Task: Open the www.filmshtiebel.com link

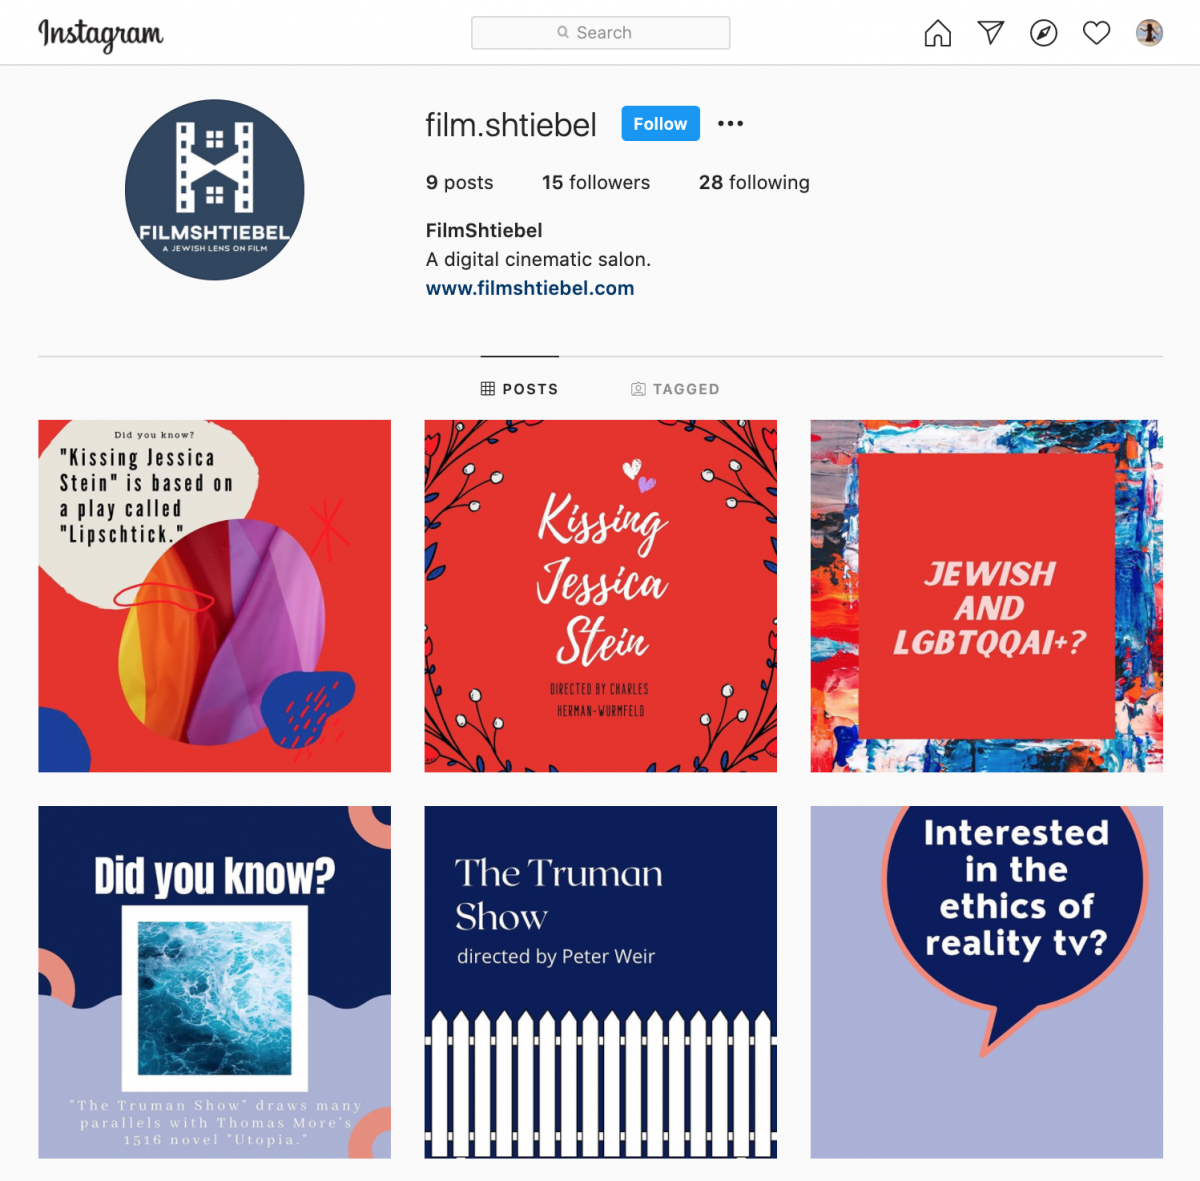Action: 530,288
